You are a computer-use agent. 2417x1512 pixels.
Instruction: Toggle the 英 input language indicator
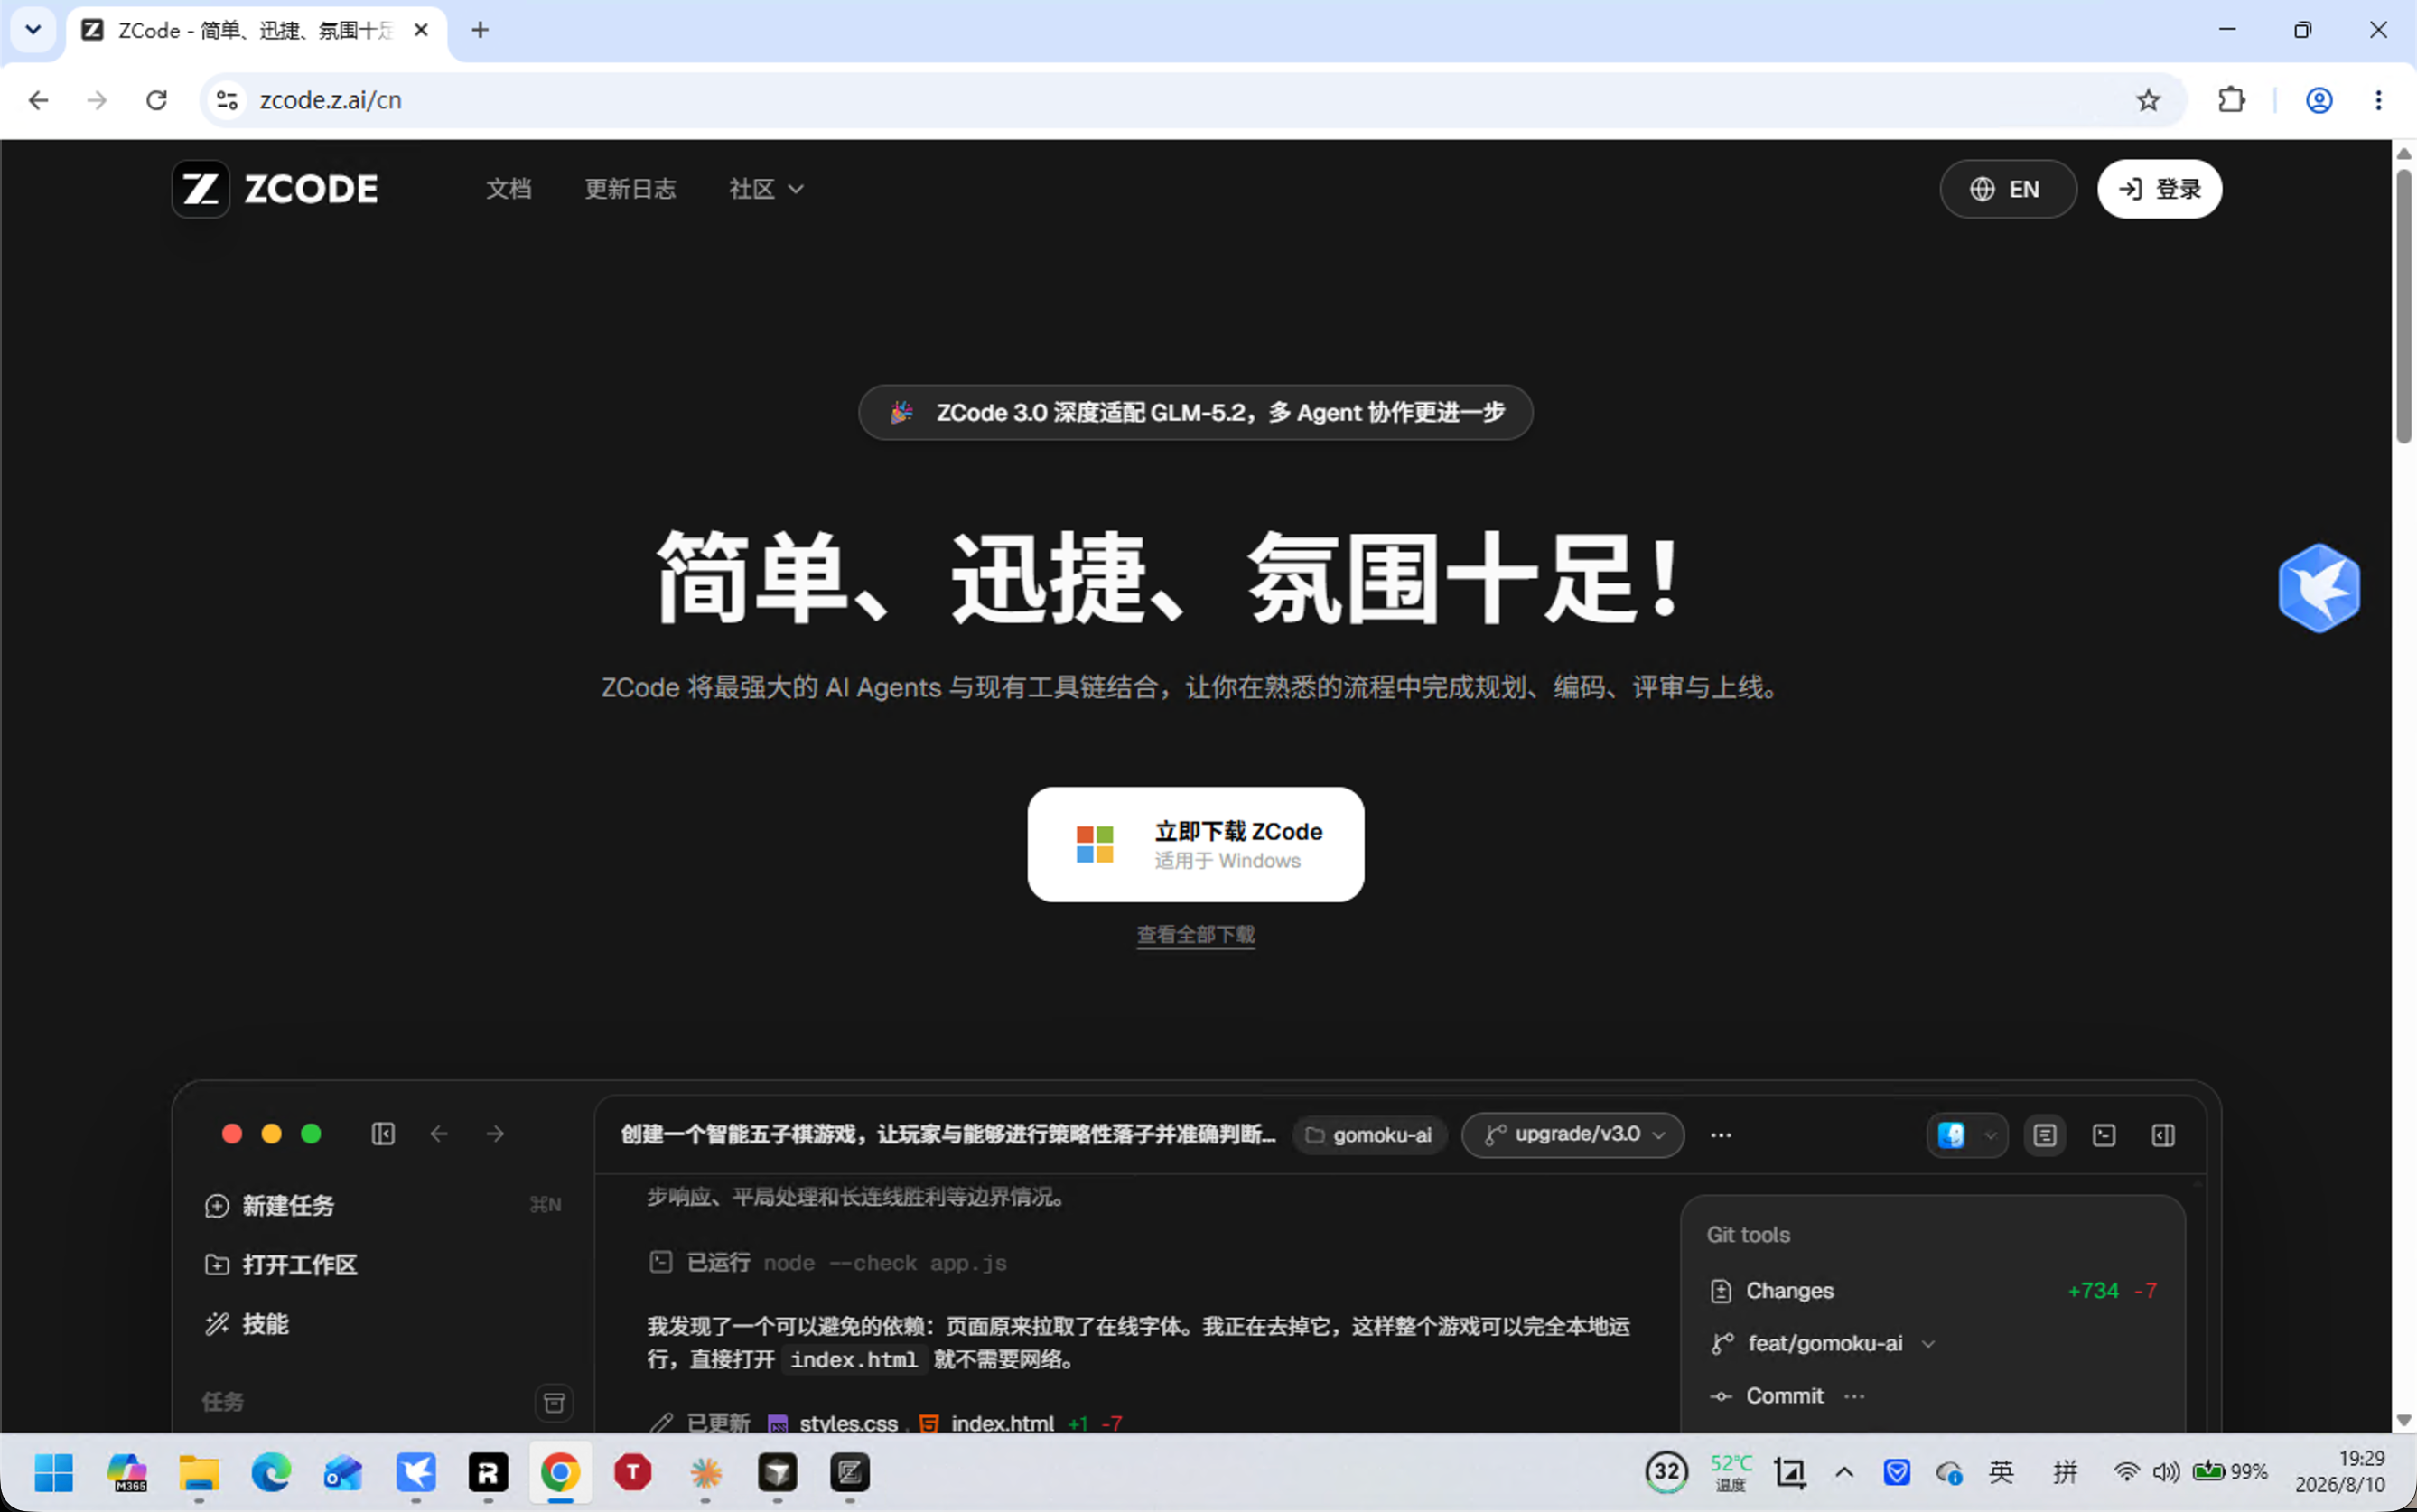[x=2001, y=1472]
